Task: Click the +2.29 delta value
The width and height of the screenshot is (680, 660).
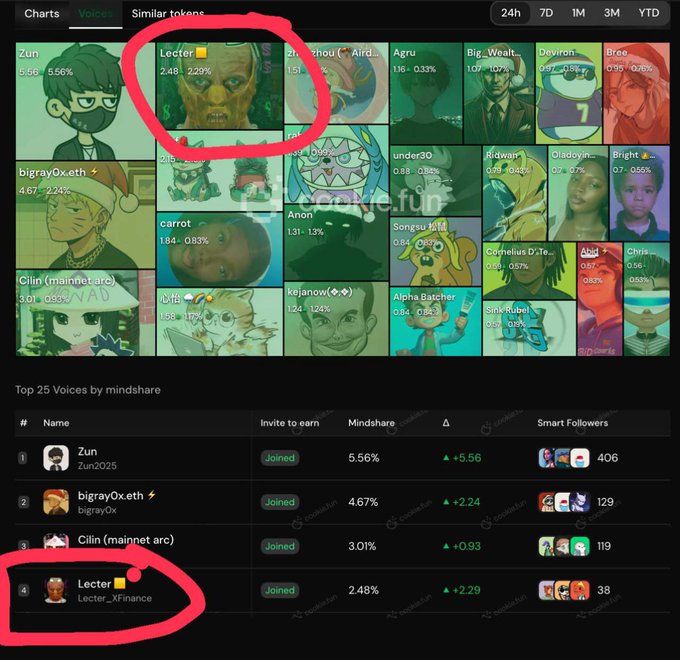Action: click(x=462, y=590)
